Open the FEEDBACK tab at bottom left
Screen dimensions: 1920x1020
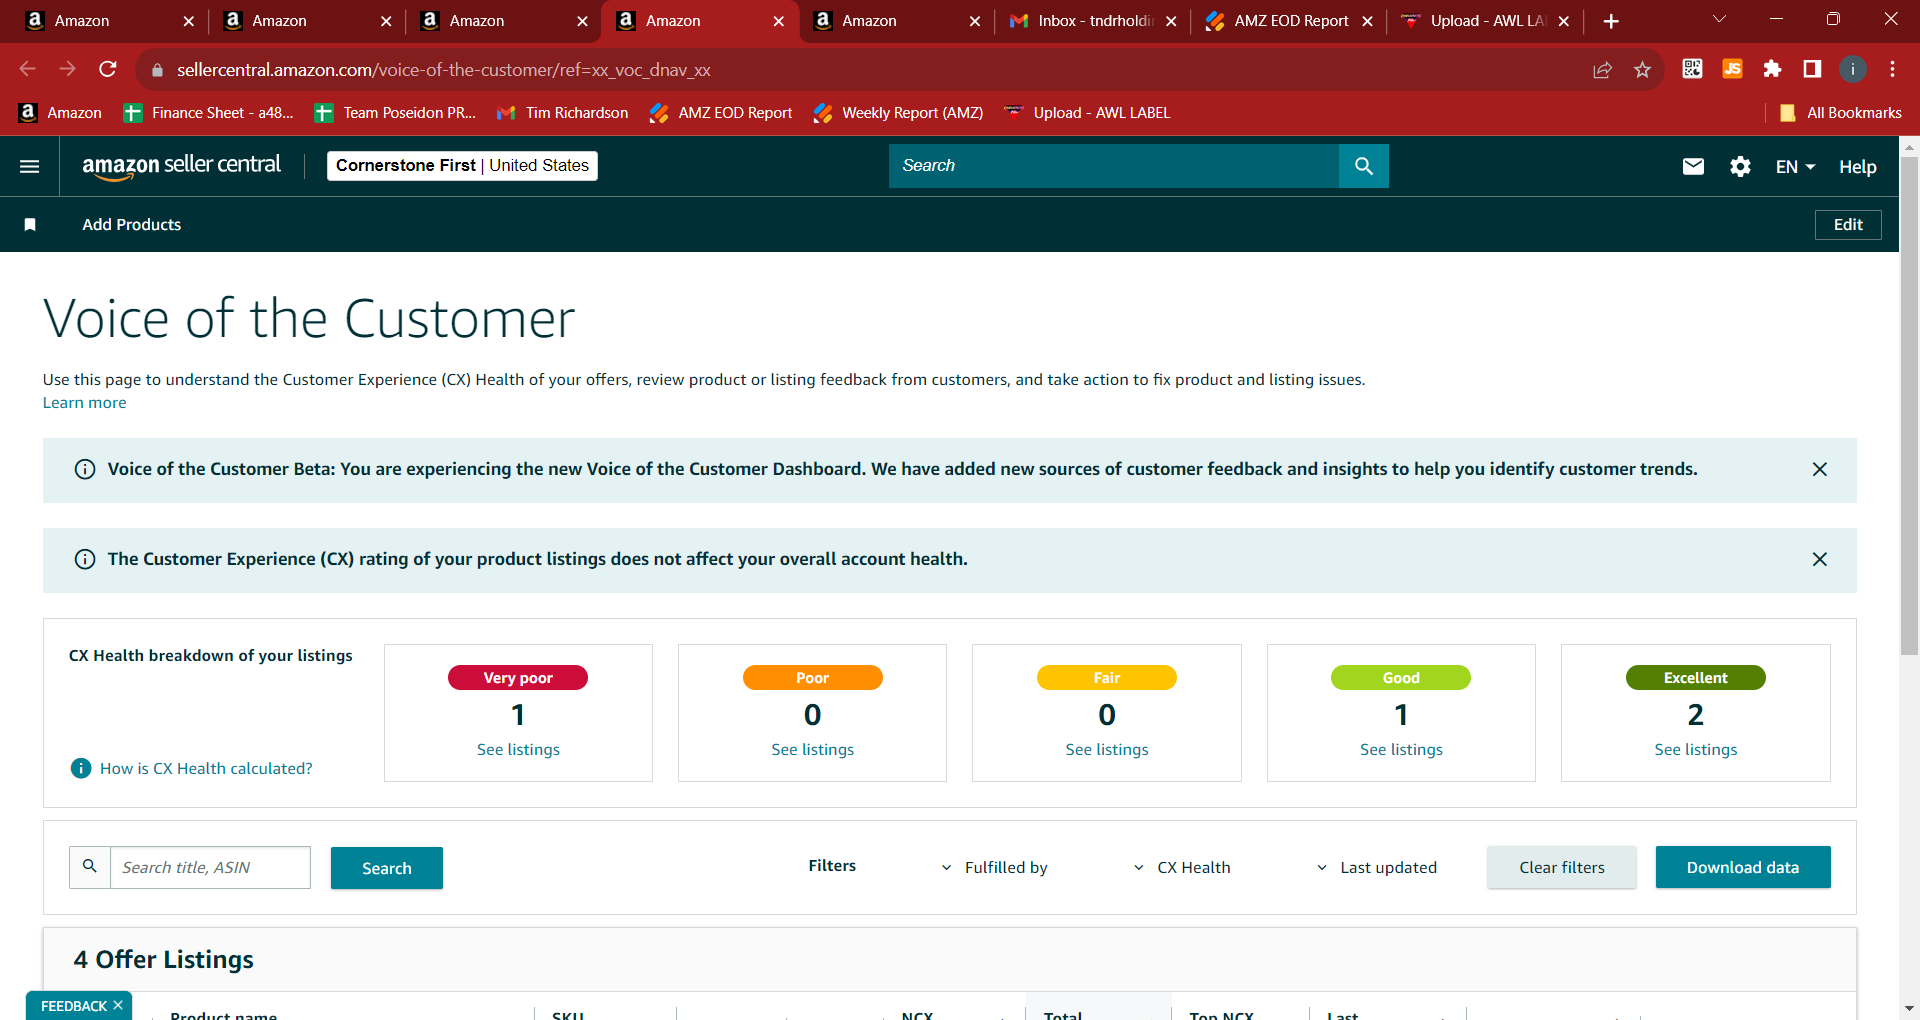(73, 1006)
